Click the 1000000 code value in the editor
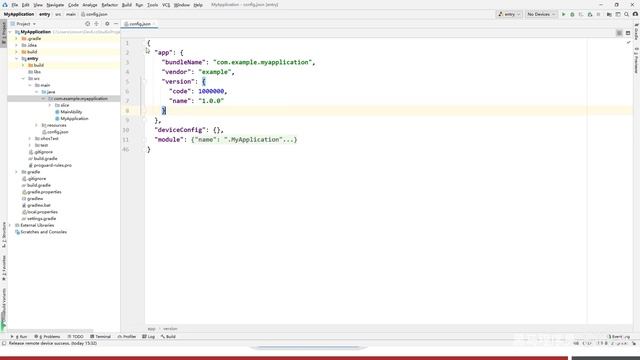The image size is (640, 360). point(211,91)
